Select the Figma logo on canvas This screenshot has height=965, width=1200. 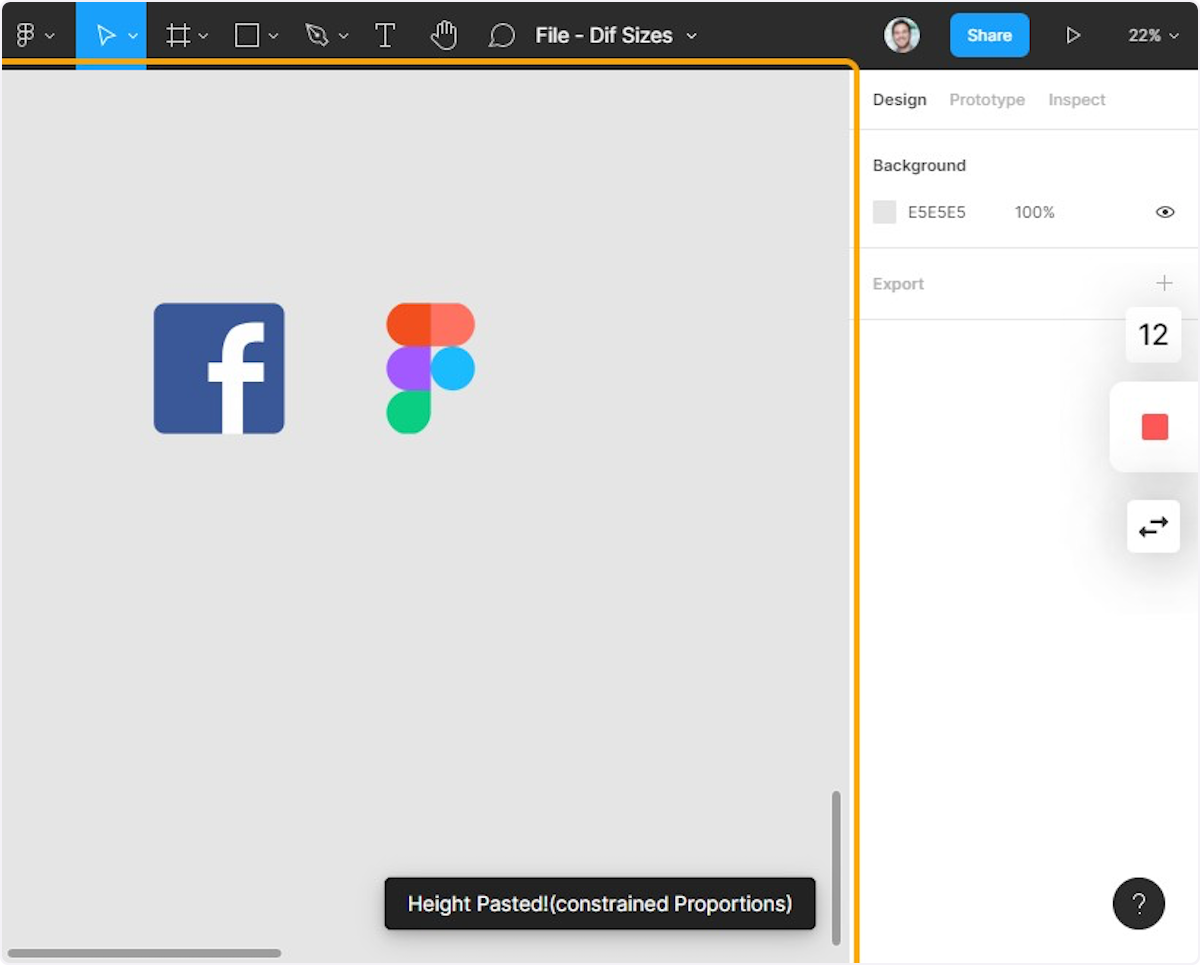pos(431,368)
